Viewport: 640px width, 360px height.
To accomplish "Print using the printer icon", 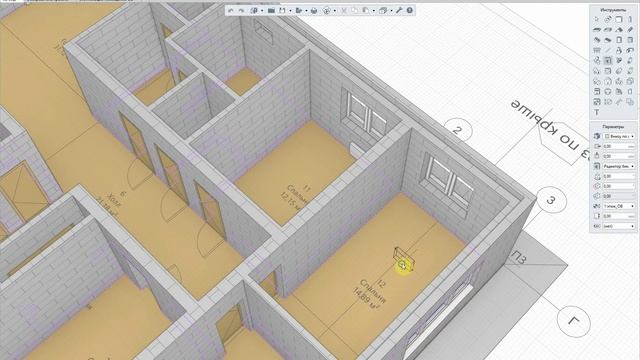I will (x=314, y=11).
